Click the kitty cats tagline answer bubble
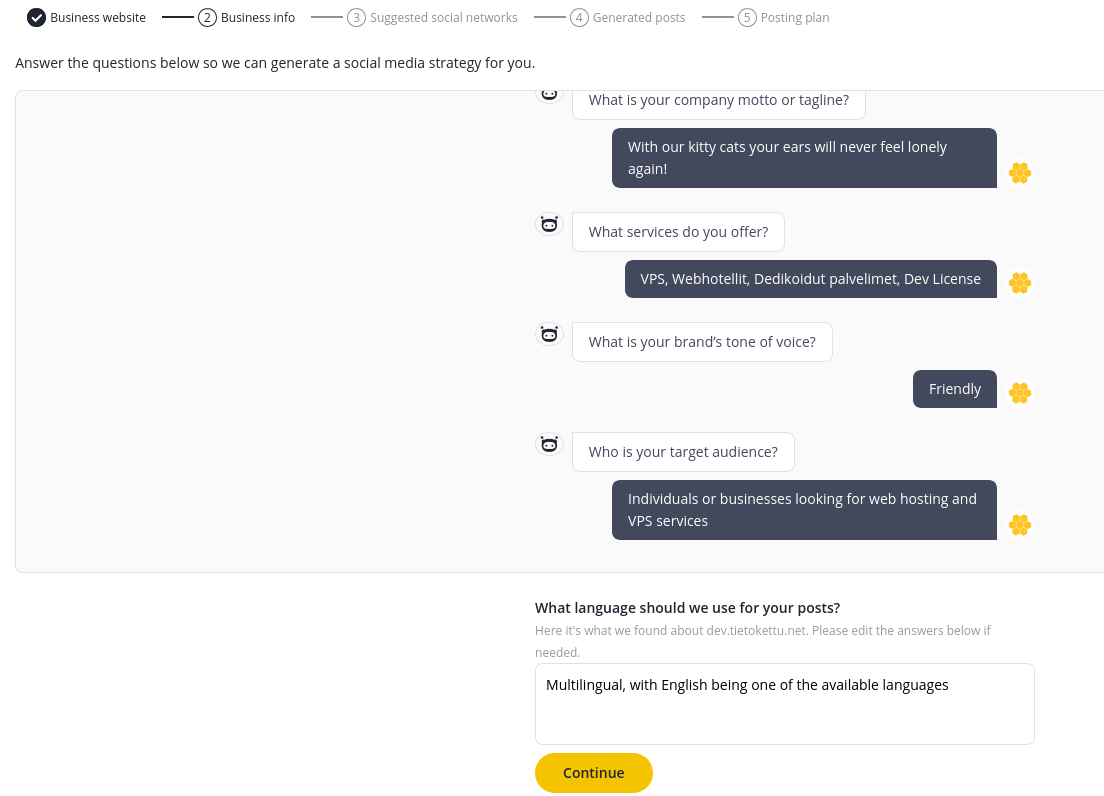This screenshot has height=796, width=1104. click(x=804, y=158)
